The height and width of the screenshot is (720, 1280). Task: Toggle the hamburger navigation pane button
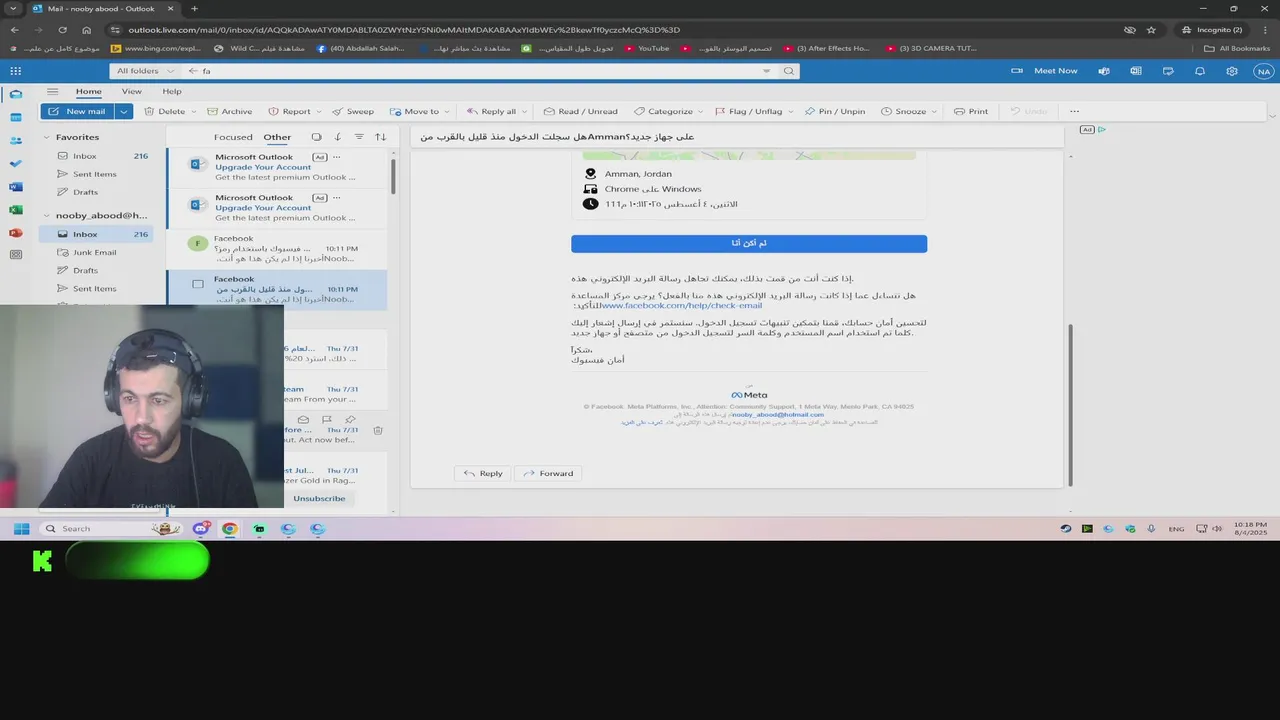click(52, 91)
